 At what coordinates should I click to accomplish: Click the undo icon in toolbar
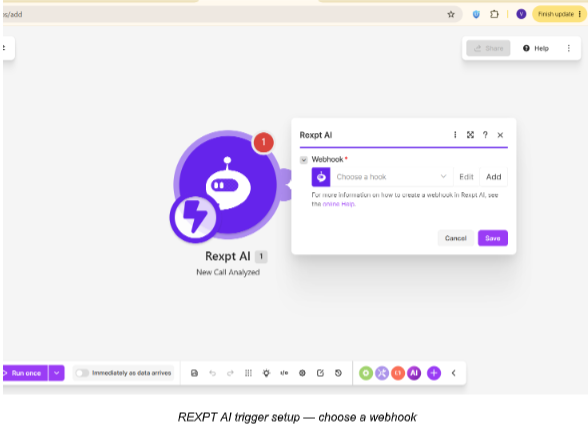212,373
